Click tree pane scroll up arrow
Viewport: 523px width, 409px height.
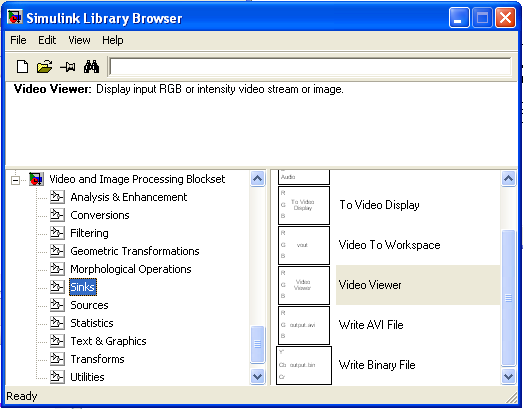coord(257,178)
